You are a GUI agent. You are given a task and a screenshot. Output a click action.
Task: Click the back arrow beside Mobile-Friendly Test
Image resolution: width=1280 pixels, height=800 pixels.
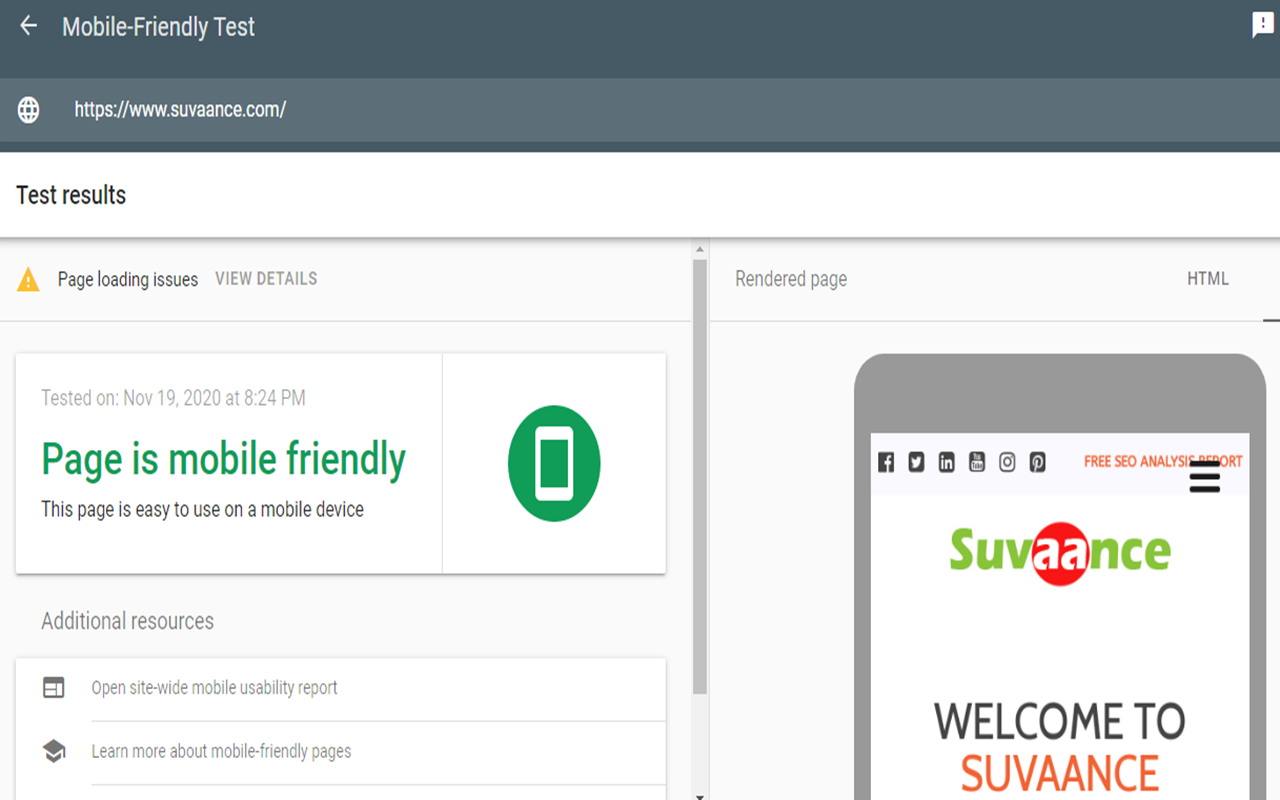28,26
